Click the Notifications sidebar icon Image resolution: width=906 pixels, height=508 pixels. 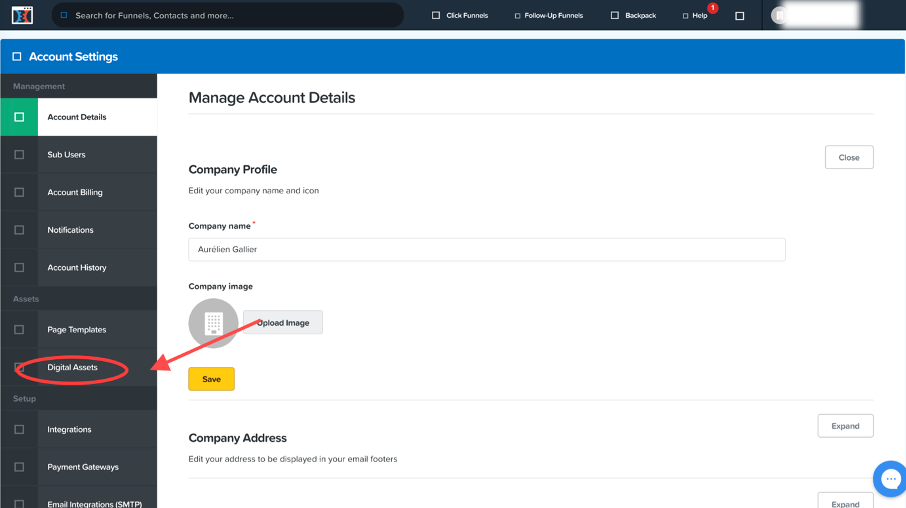[19, 229]
